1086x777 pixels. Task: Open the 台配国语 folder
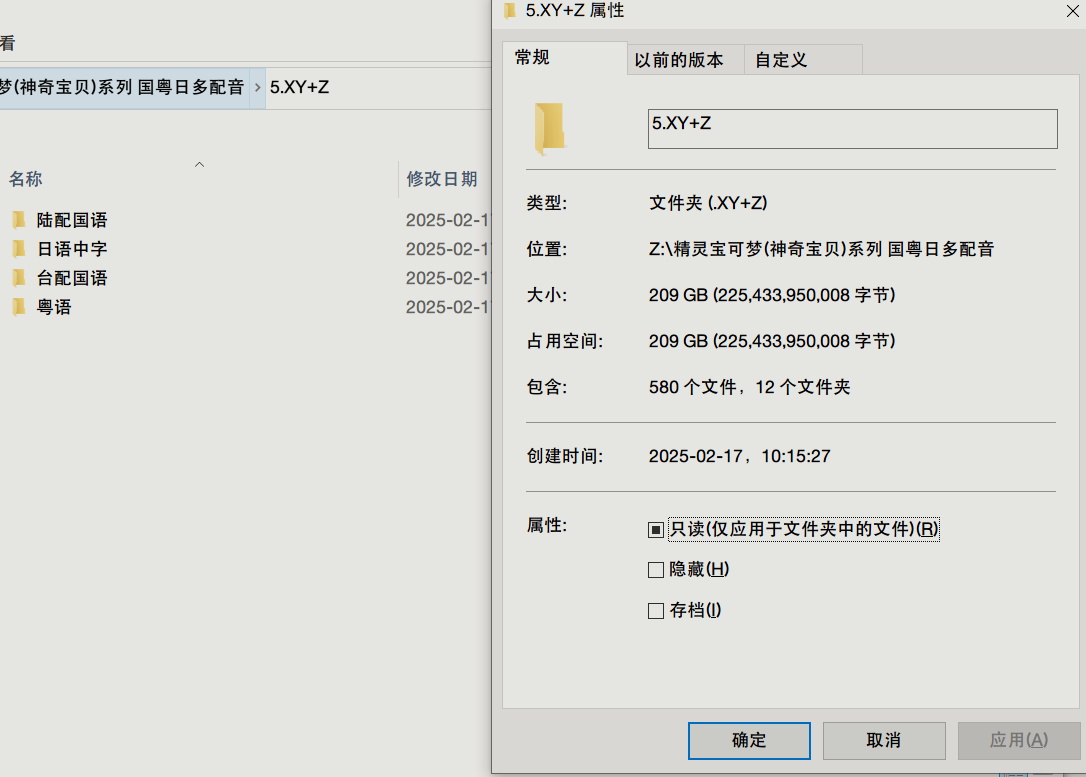point(72,277)
